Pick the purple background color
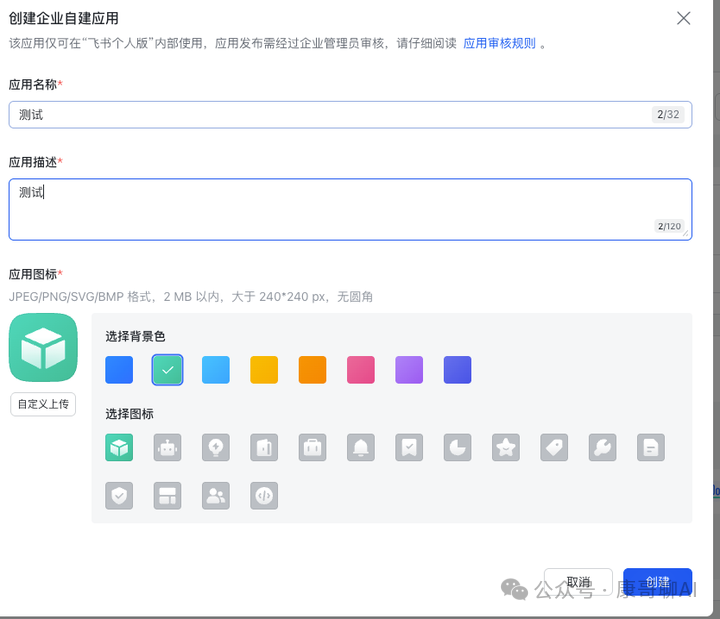This screenshot has height=619, width=720. click(409, 370)
